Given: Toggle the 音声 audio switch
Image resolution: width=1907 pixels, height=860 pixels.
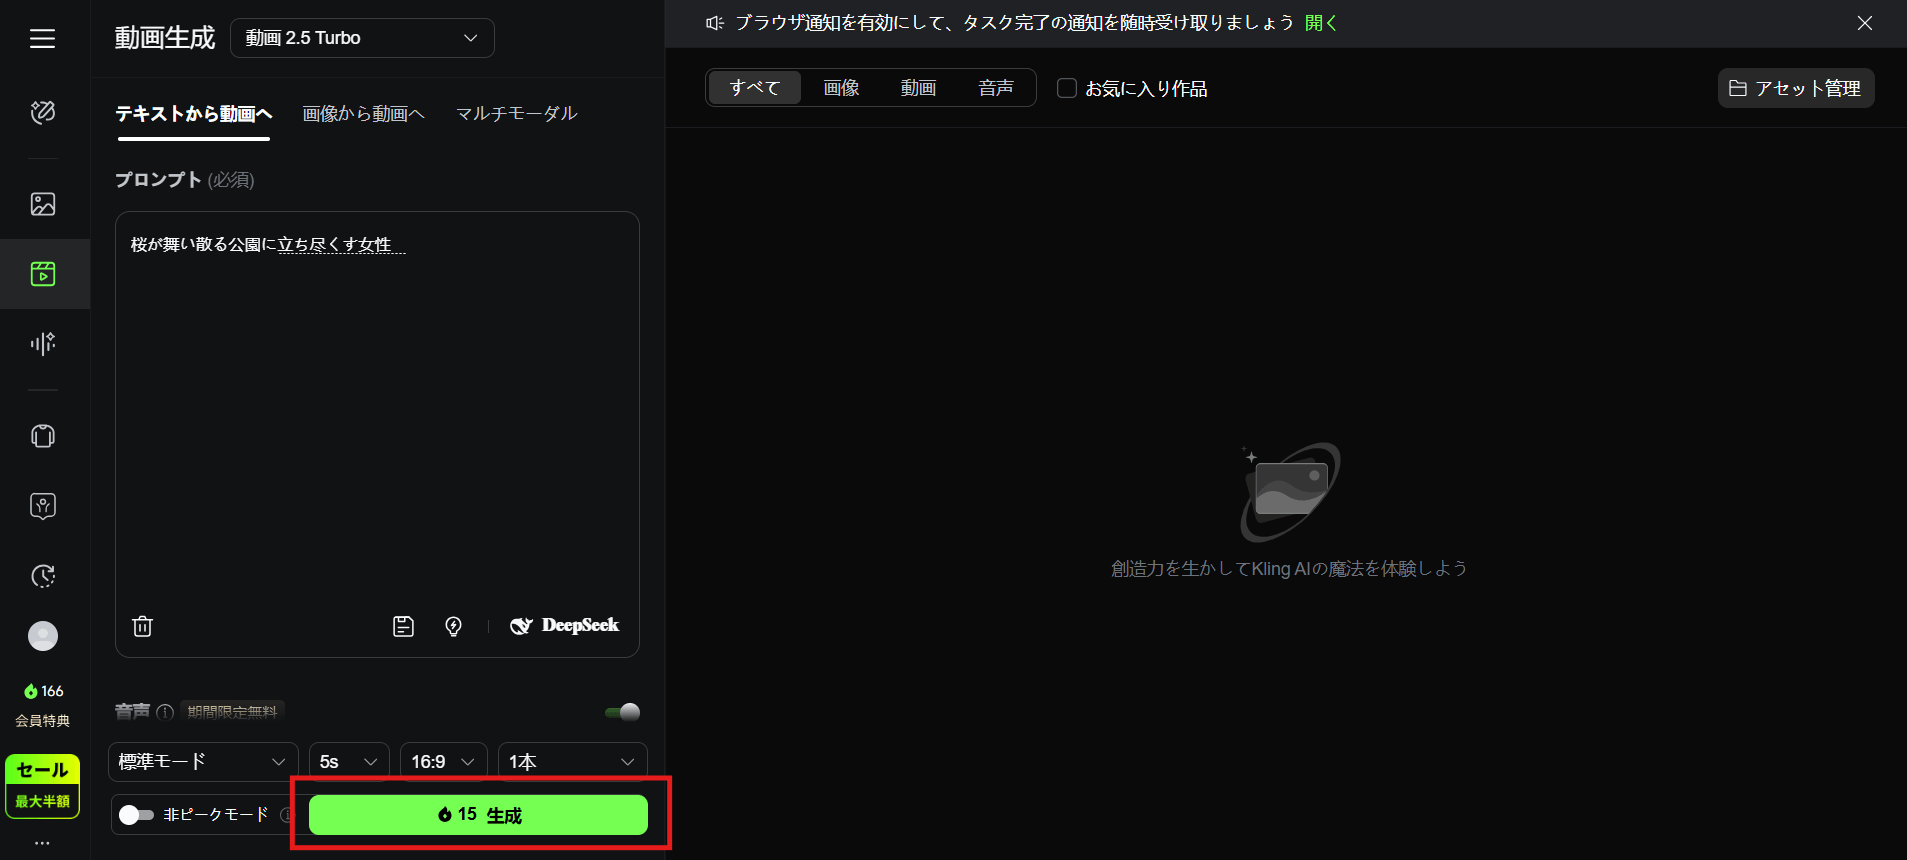Looking at the screenshot, I should [622, 712].
